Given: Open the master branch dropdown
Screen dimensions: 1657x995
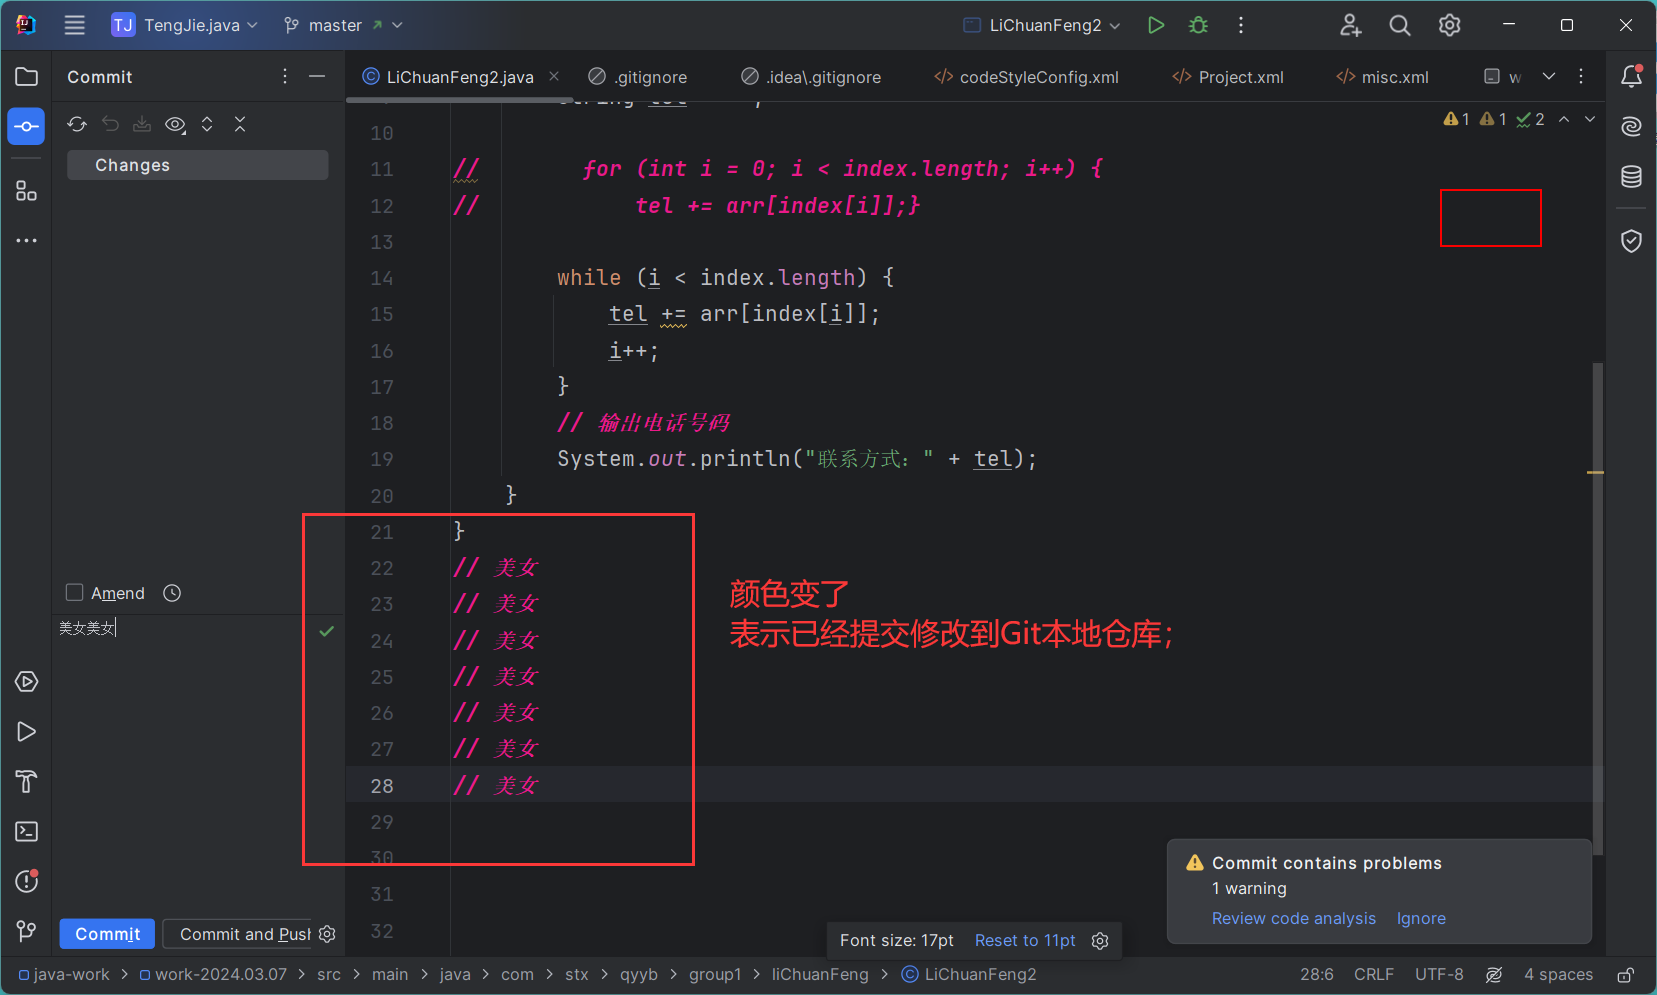Looking at the screenshot, I should (x=344, y=25).
